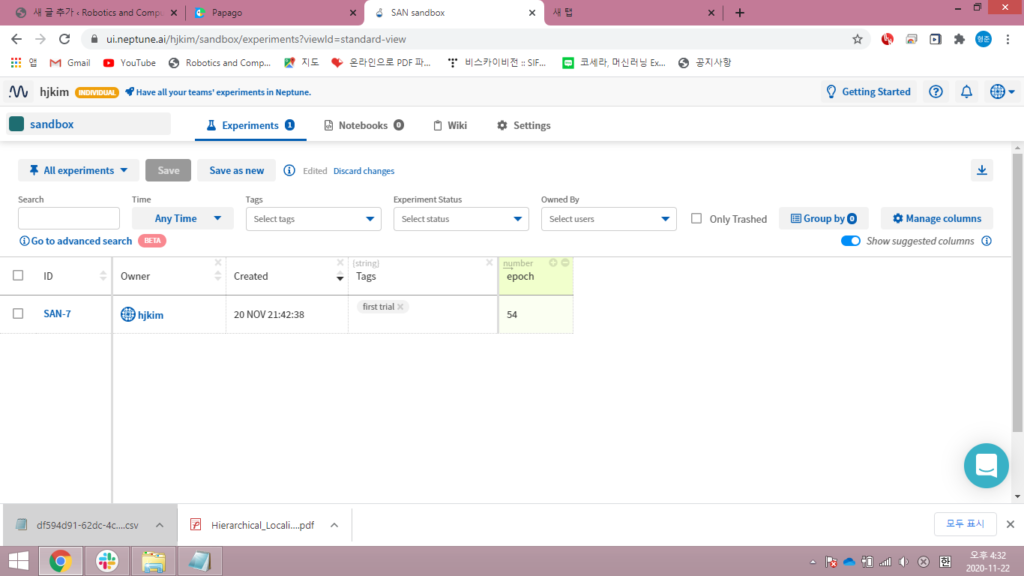The height and width of the screenshot is (576, 1024).
Task: Click the download experiments icon
Action: click(x=982, y=170)
